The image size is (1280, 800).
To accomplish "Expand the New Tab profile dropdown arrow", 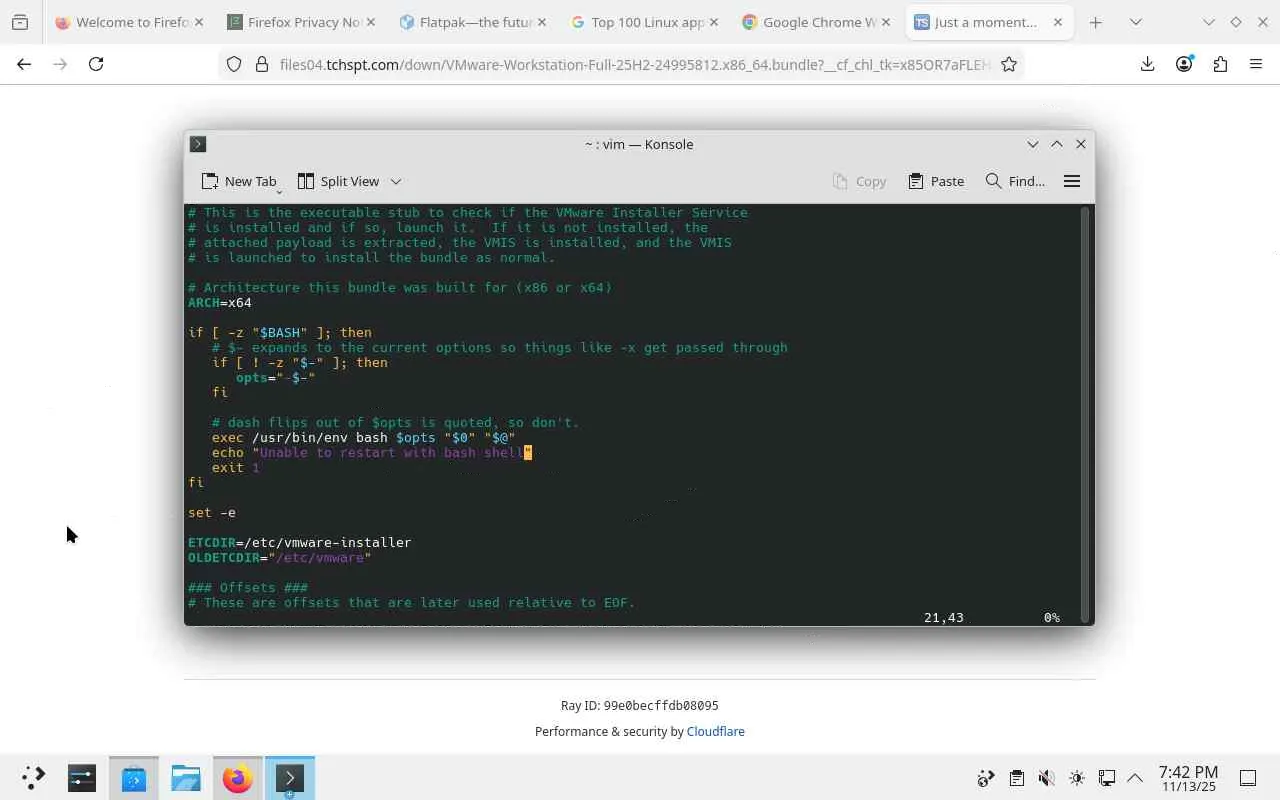I will click(279, 190).
